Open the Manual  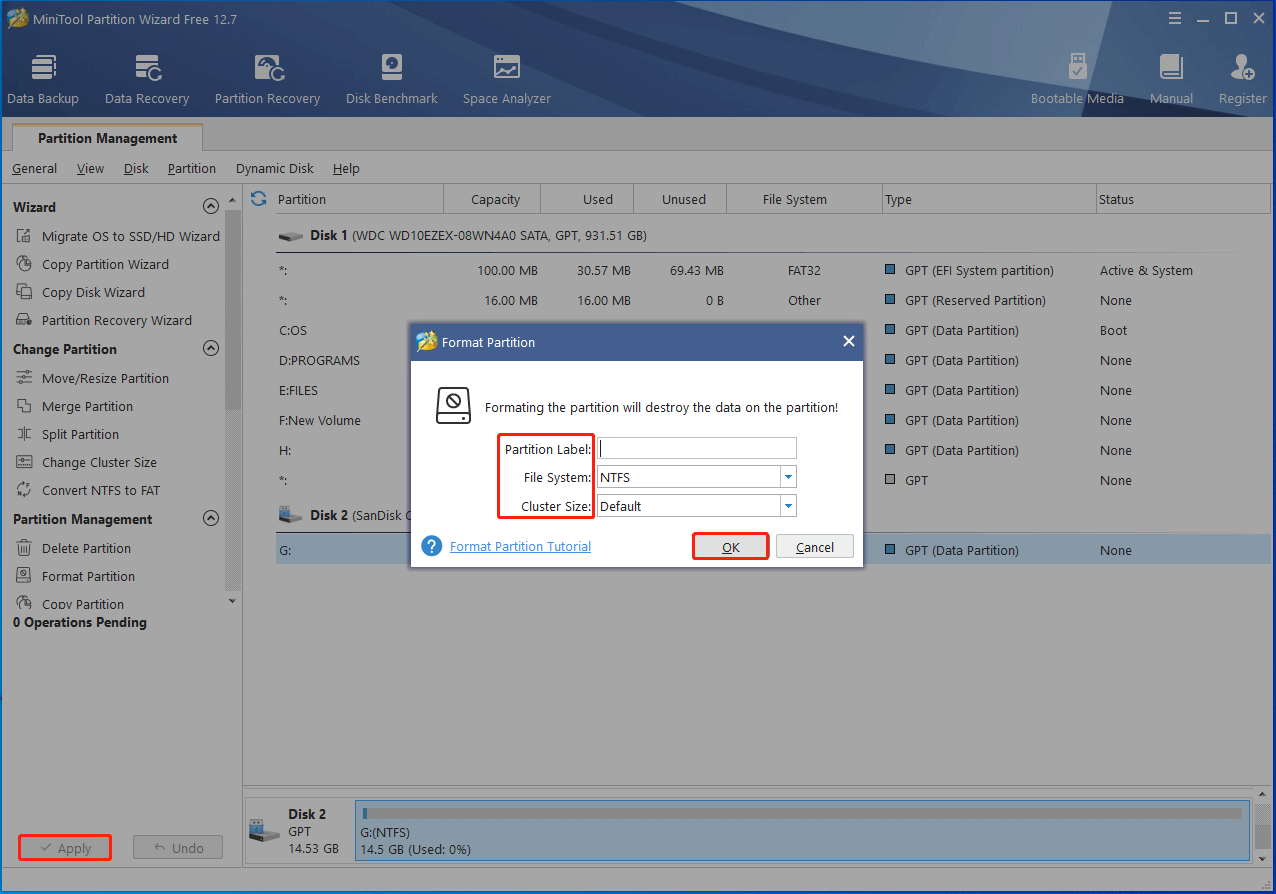[1171, 80]
